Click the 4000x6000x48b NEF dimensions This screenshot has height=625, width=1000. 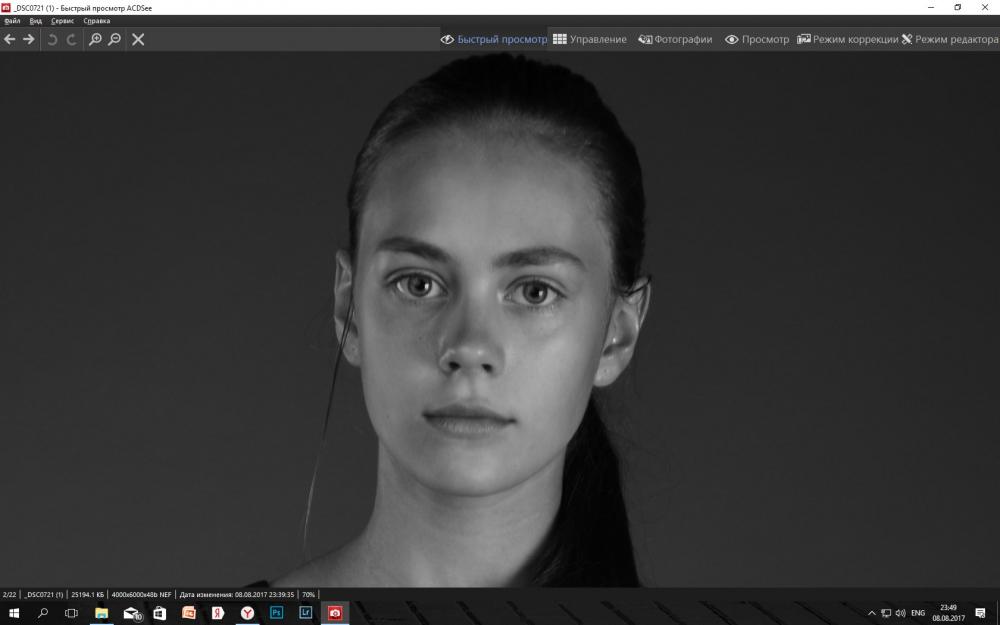click(x=142, y=594)
